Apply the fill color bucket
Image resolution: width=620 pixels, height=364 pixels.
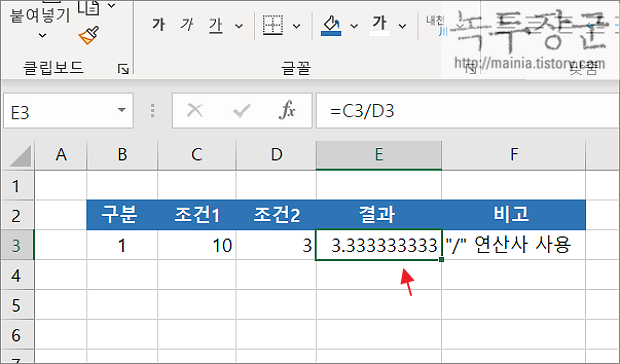click(331, 25)
